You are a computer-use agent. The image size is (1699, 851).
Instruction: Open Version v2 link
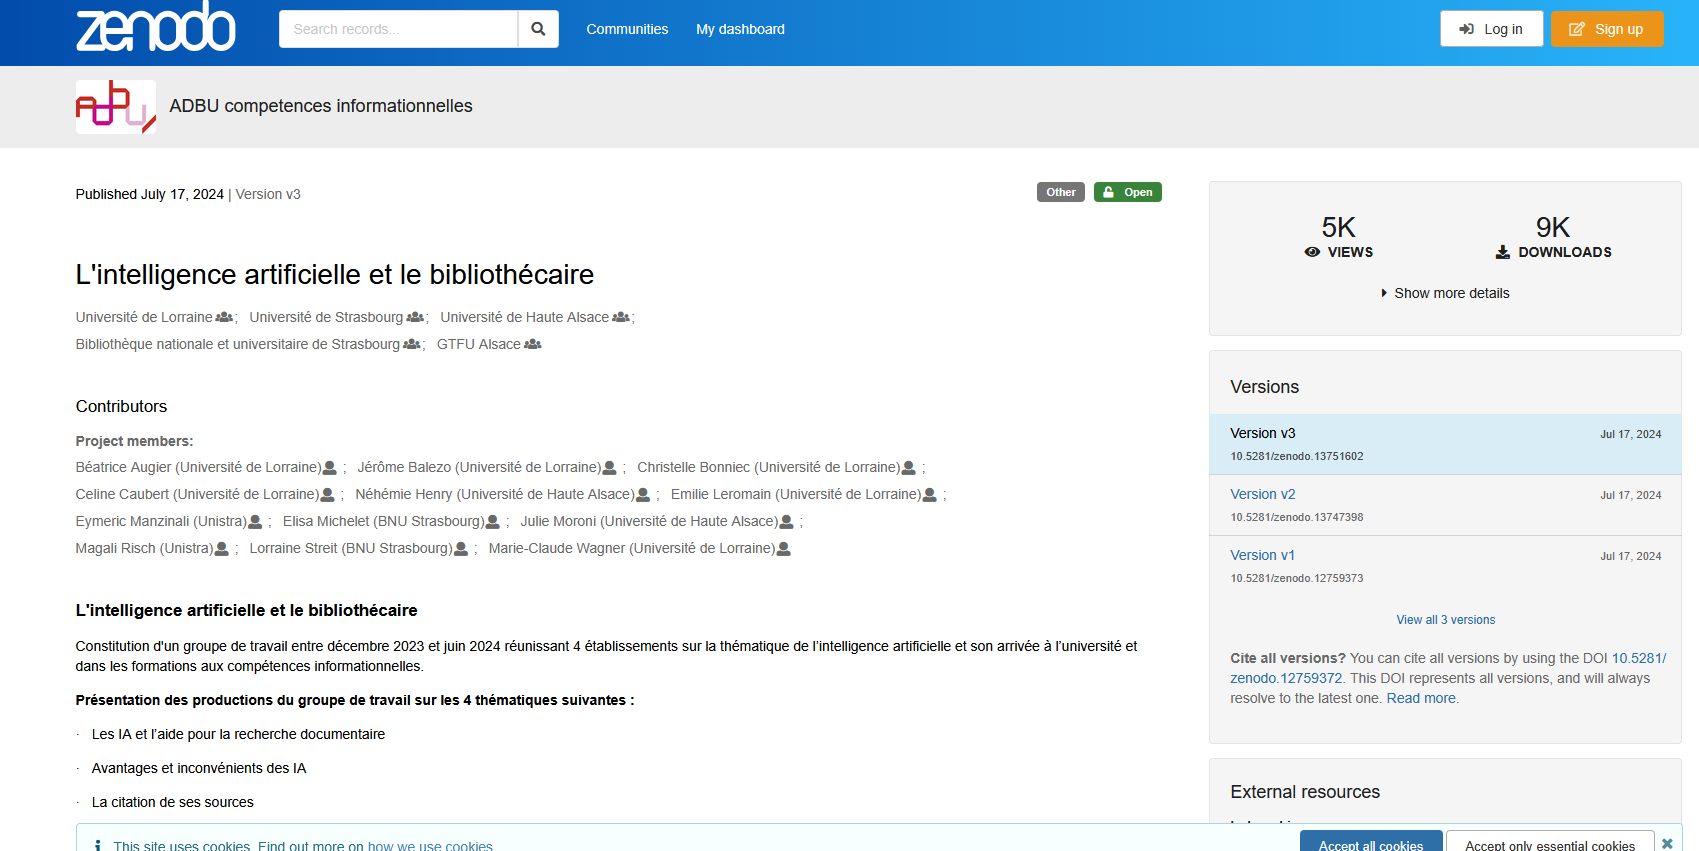click(x=1263, y=494)
